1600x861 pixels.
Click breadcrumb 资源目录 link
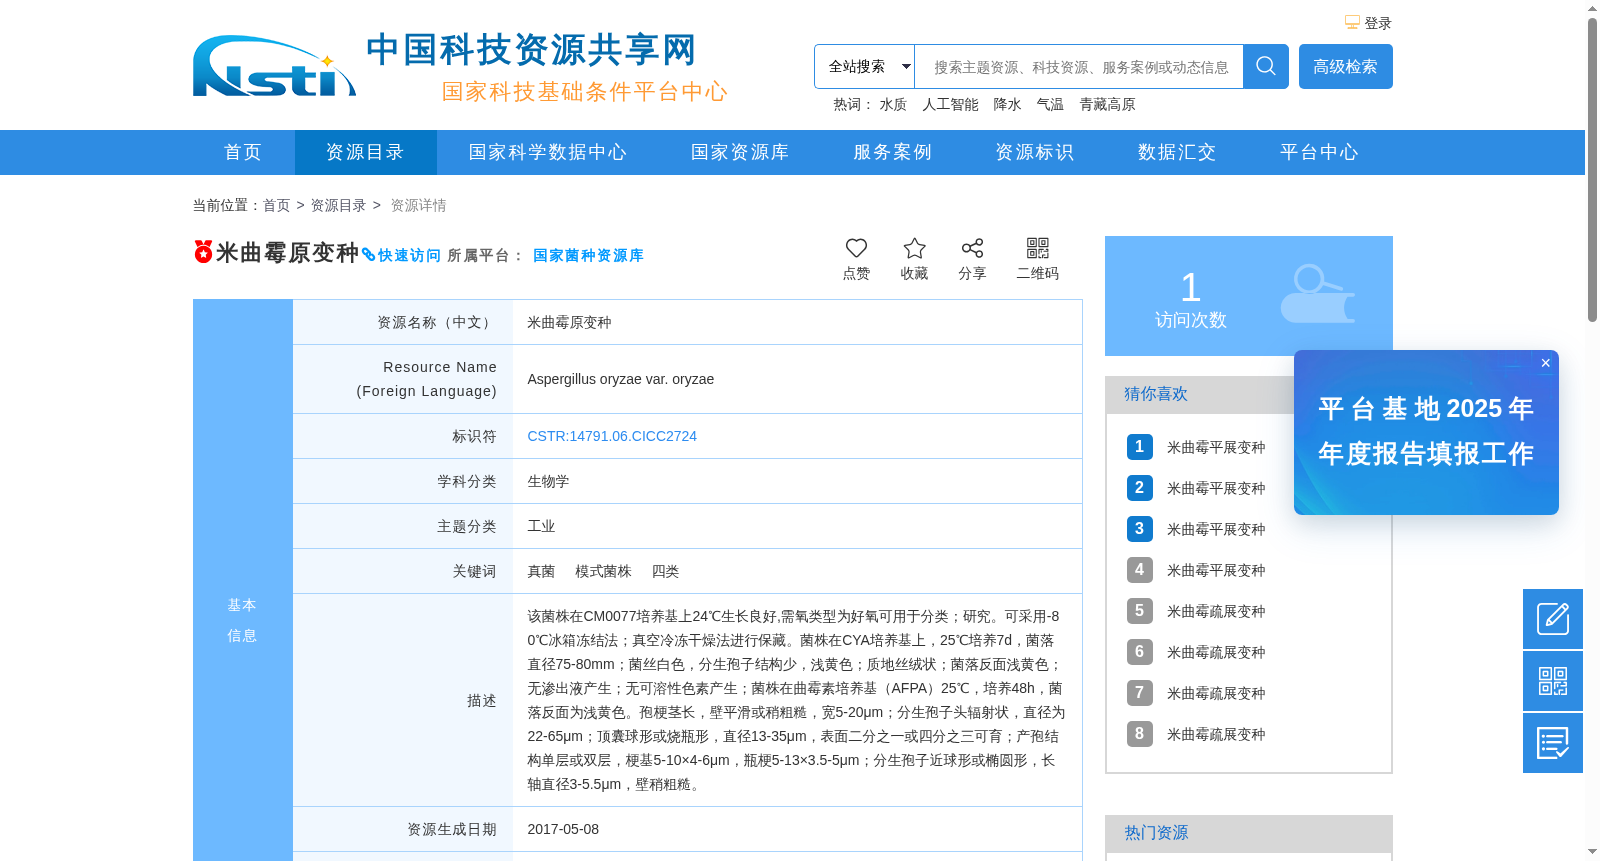coord(338,205)
